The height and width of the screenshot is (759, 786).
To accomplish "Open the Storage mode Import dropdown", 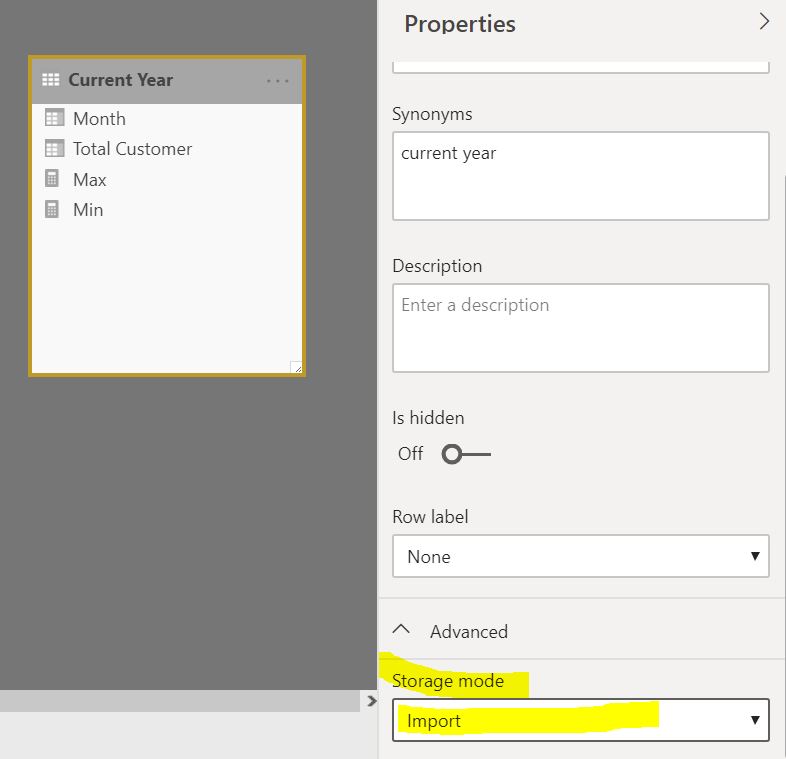I will (580, 720).
